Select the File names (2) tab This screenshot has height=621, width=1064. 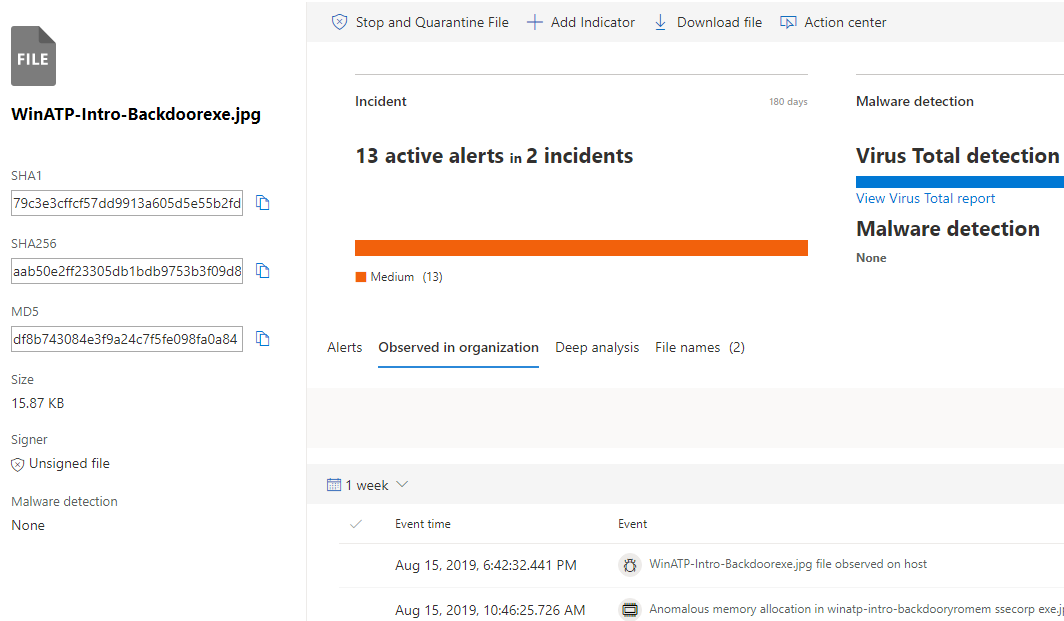[699, 348]
